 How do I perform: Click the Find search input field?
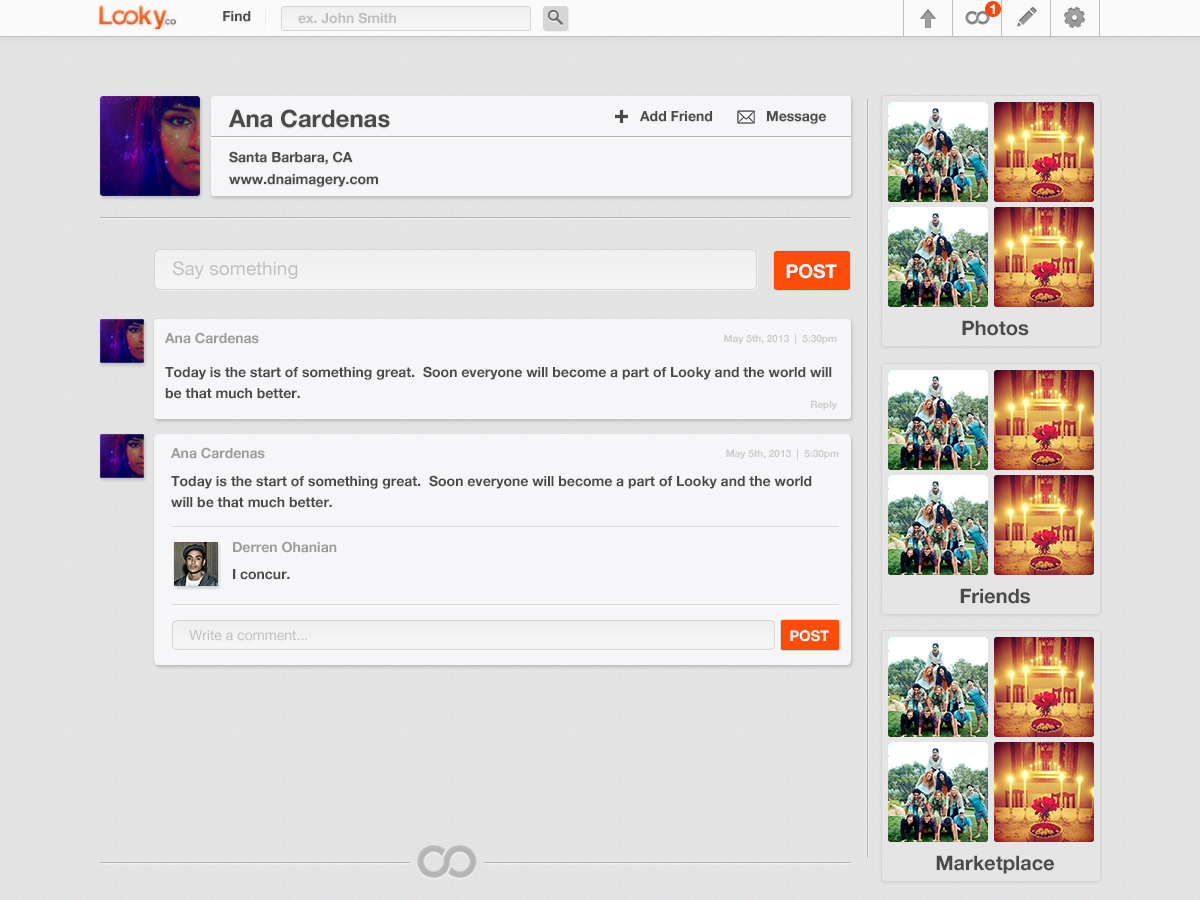(x=406, y=18)
